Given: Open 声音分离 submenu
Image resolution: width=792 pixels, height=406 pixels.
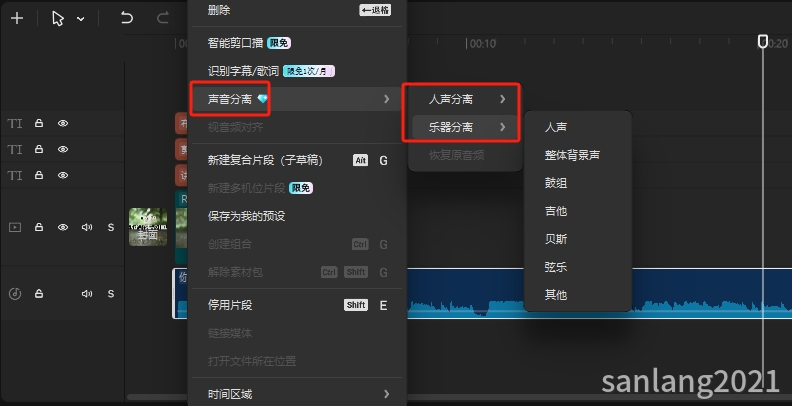Looking at the screenshot, I should (297, 99).
